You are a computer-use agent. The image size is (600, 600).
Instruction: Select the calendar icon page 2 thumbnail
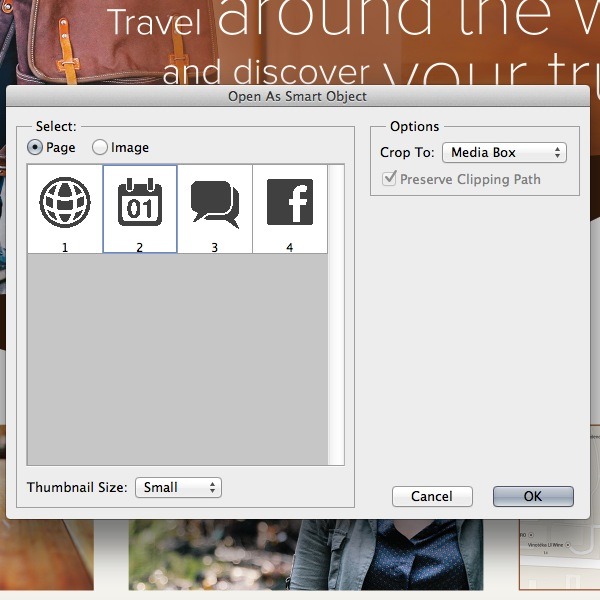pyautogui.click(x=140, y=209)
